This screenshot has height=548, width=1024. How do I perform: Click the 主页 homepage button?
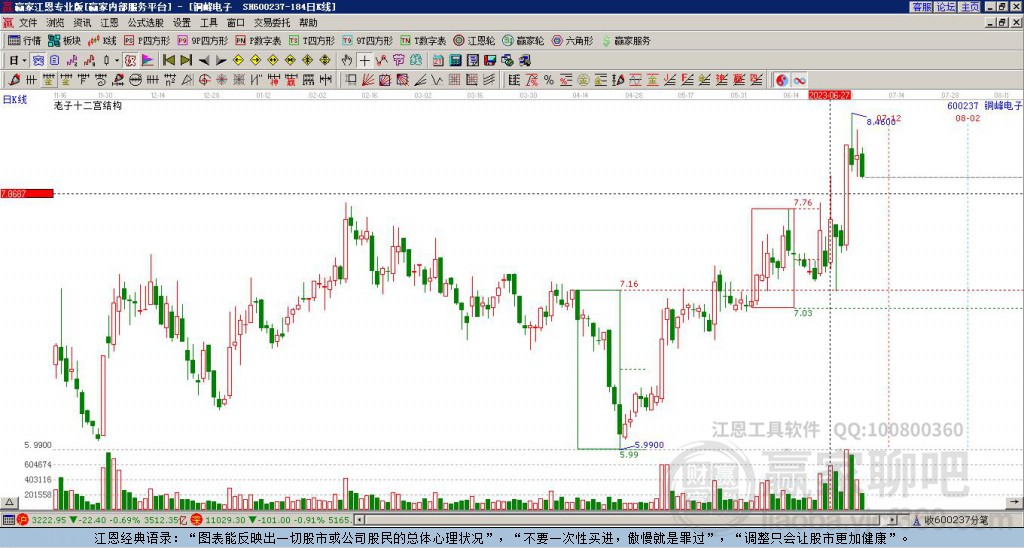tap(970, 7)
